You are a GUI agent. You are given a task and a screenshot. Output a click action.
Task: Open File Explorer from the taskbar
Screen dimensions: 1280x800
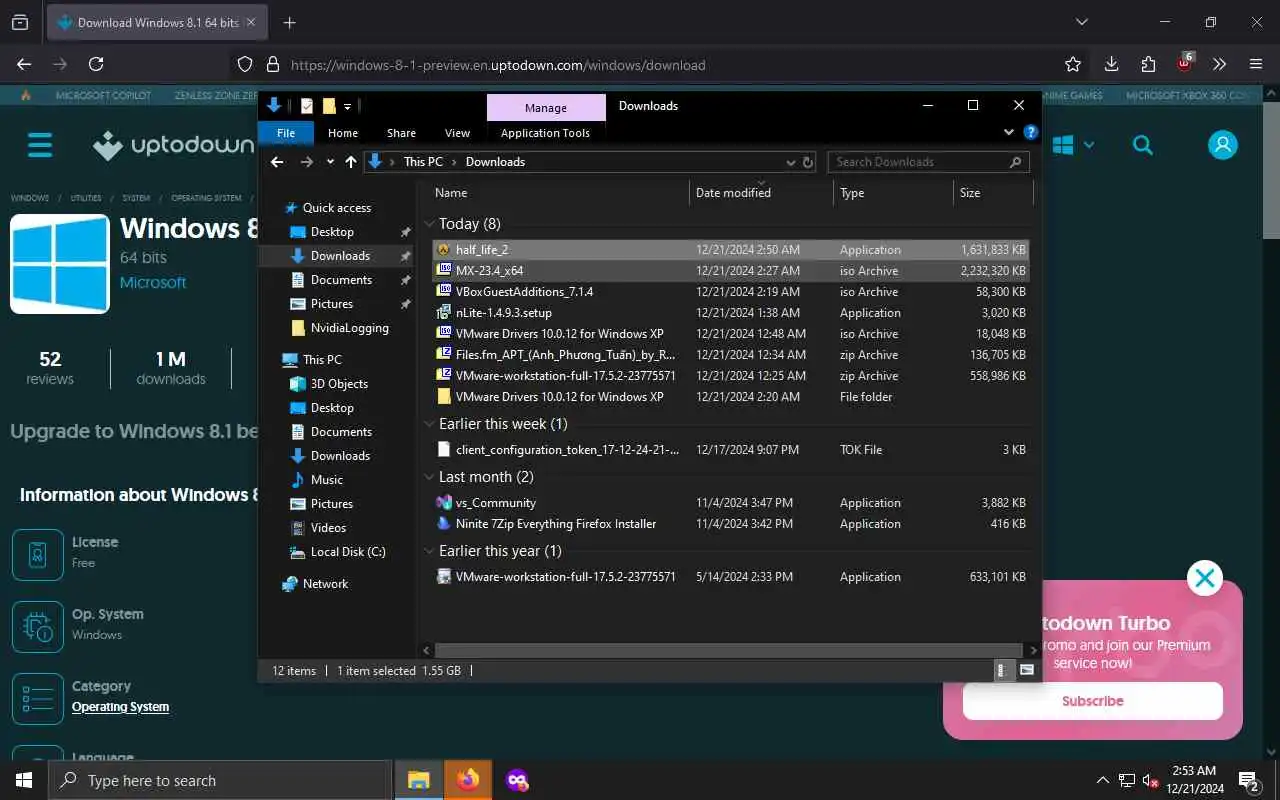(x=418, y=780)
